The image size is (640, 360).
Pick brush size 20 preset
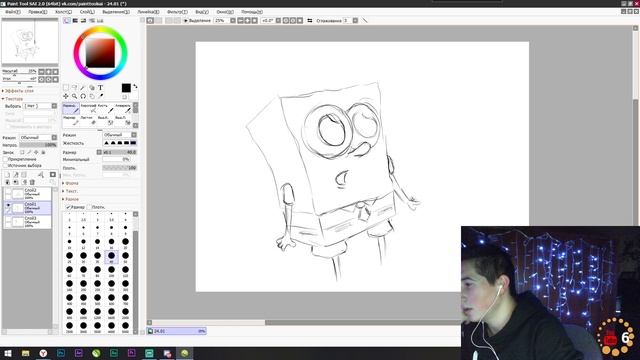[x=125, y=243]
